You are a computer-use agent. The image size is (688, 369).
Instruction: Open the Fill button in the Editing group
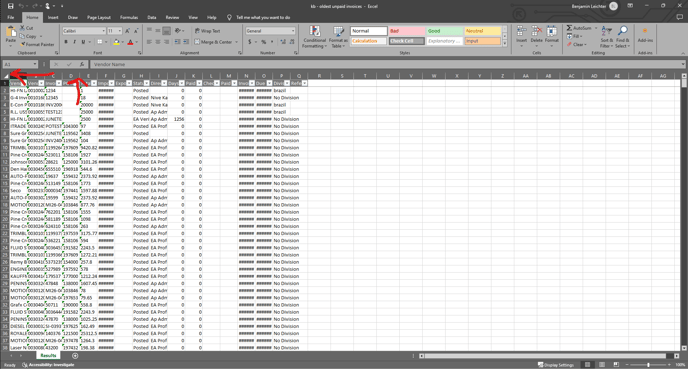574,36
